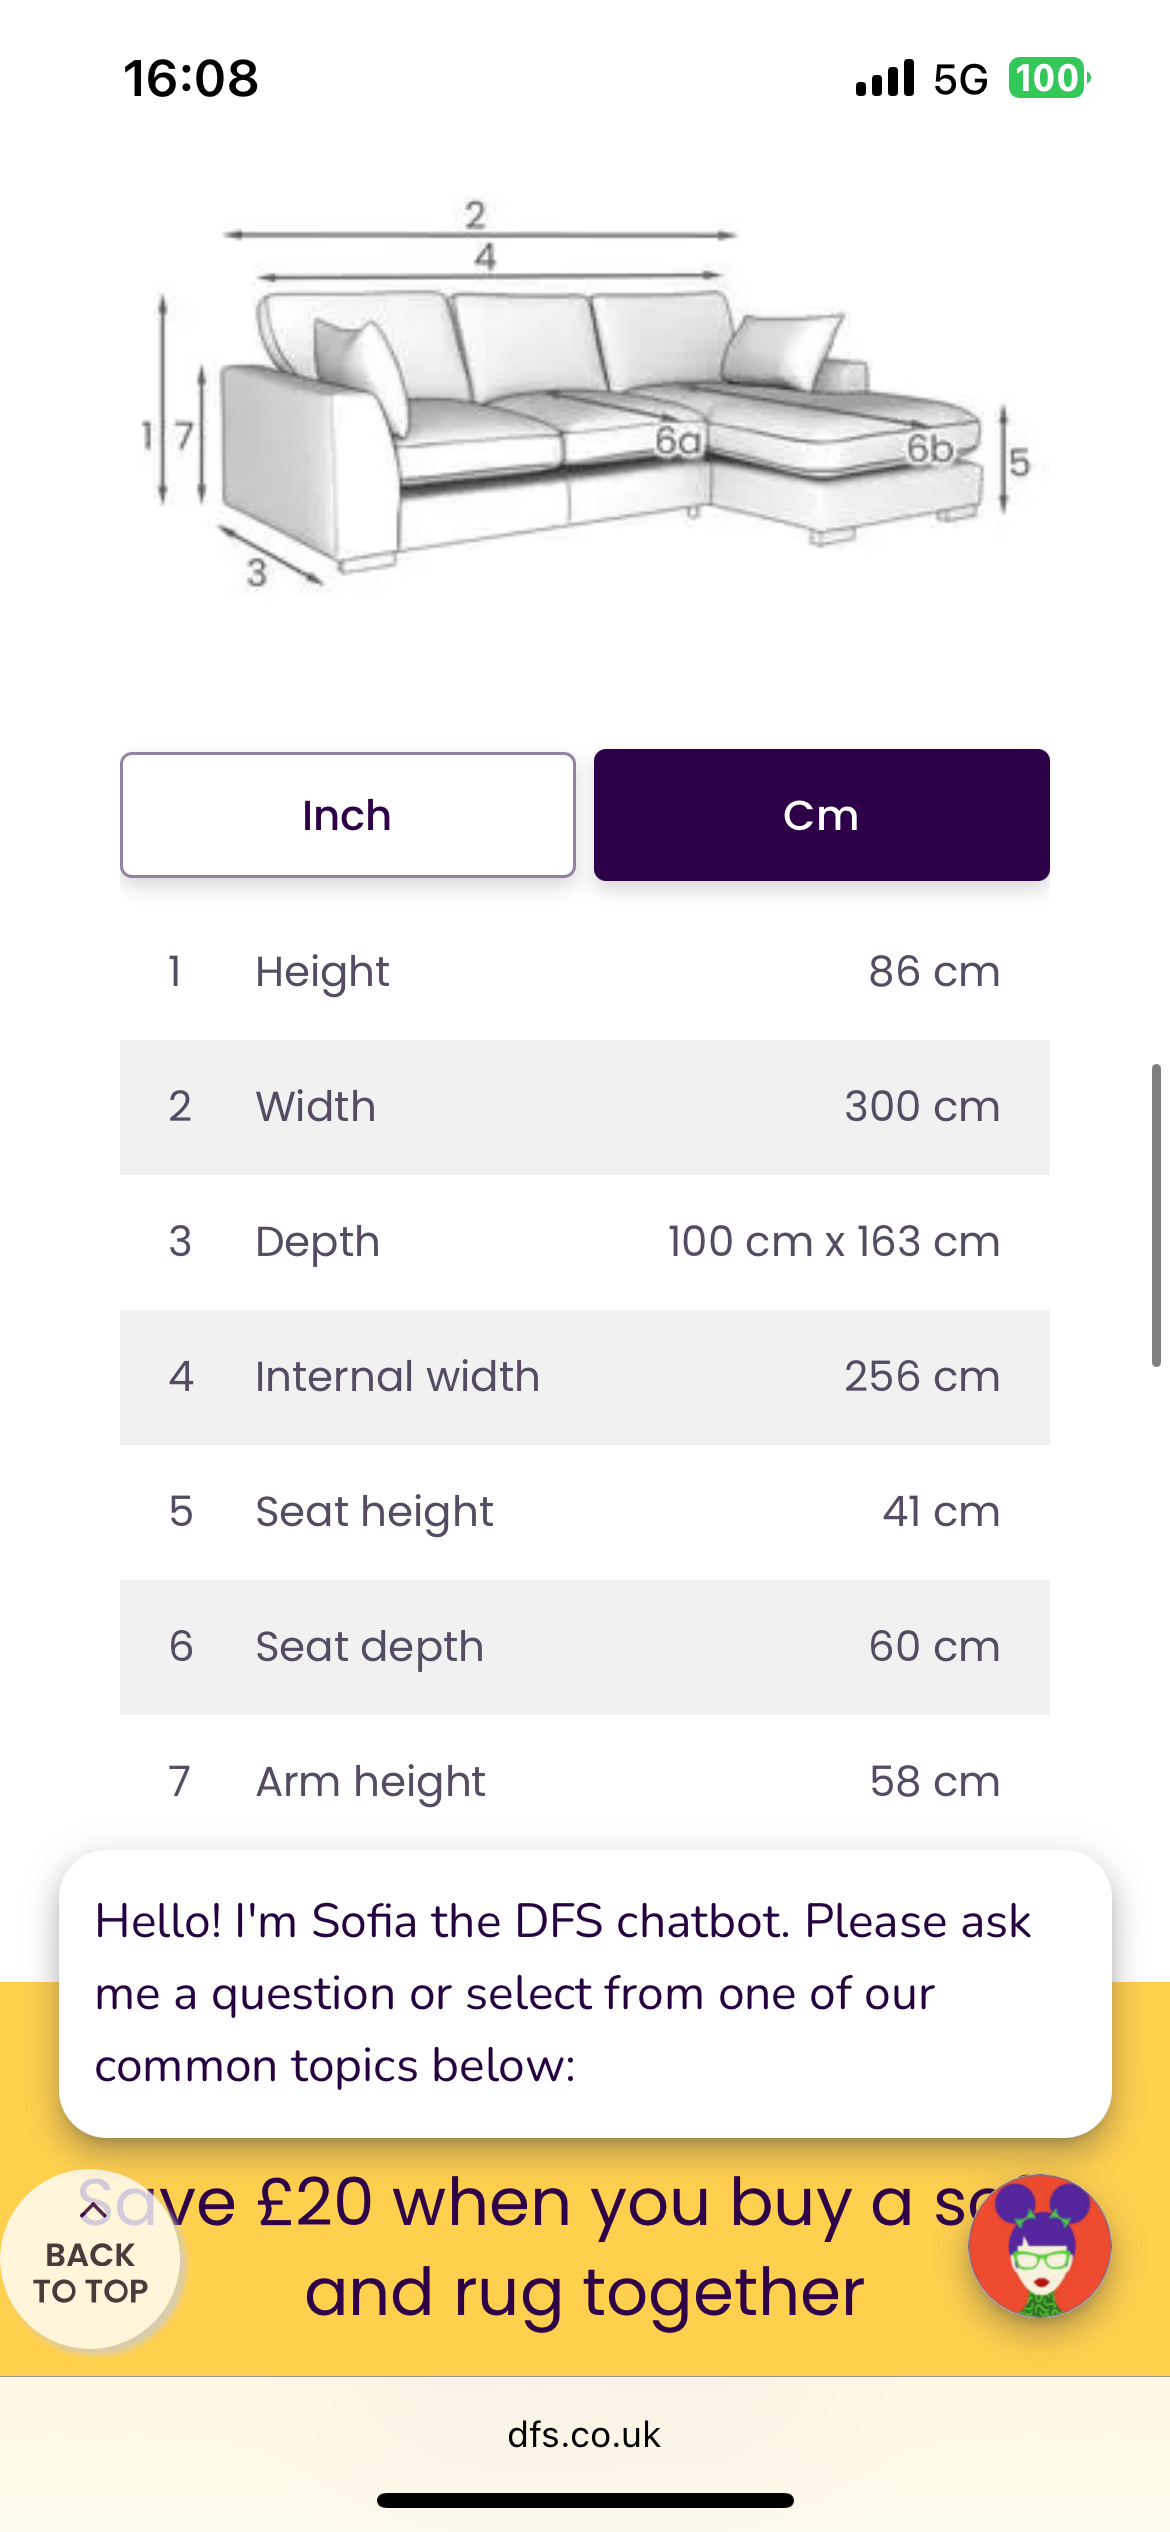Switch measurements to Inch

pos(347,815)
